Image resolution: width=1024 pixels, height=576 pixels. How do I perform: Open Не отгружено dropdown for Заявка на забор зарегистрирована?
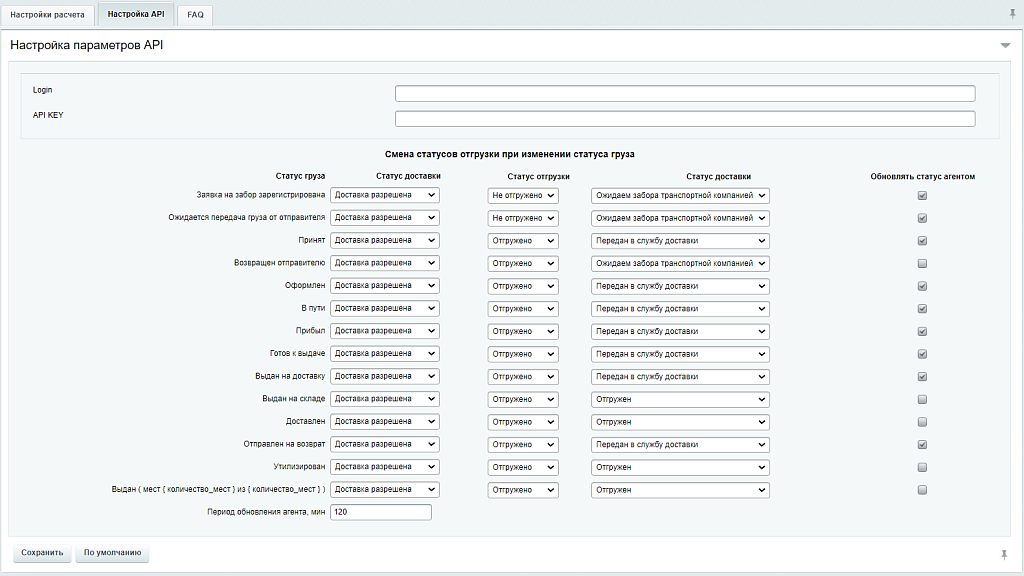coord(522,195)
